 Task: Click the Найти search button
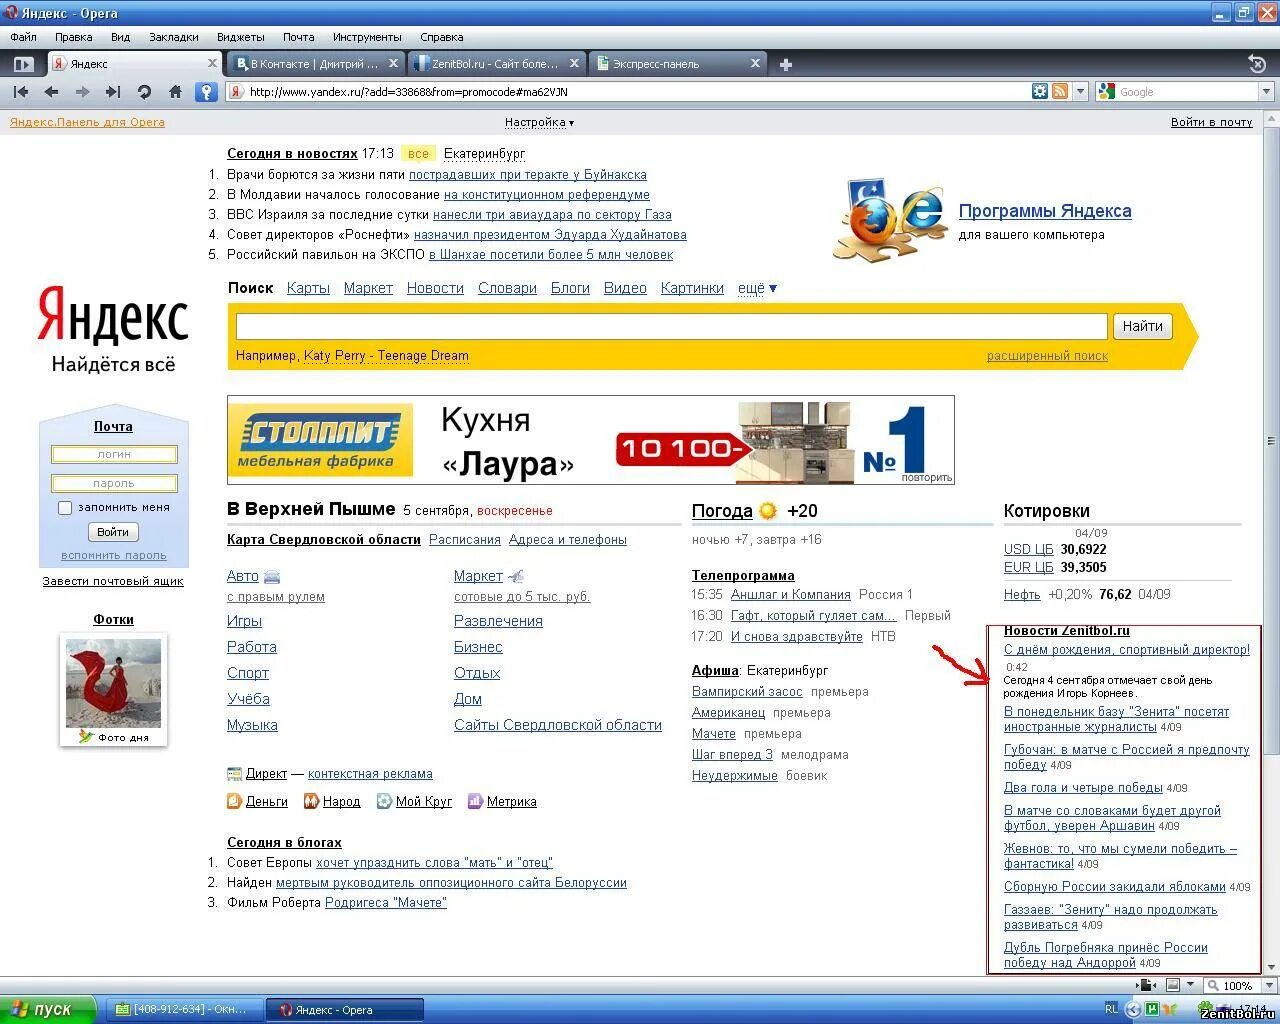(1142, 326)
